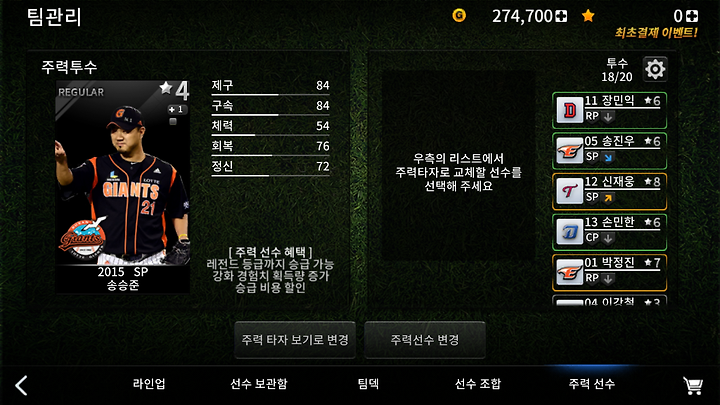Click the T team logo of 신재웅
The image size is (720, 405).
pyautogui.click(x=570, y=191)
